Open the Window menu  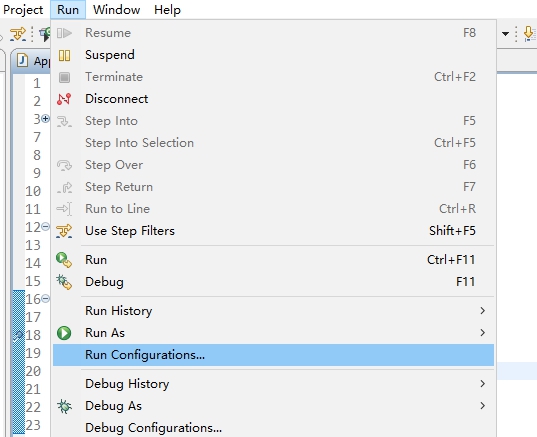116,10
